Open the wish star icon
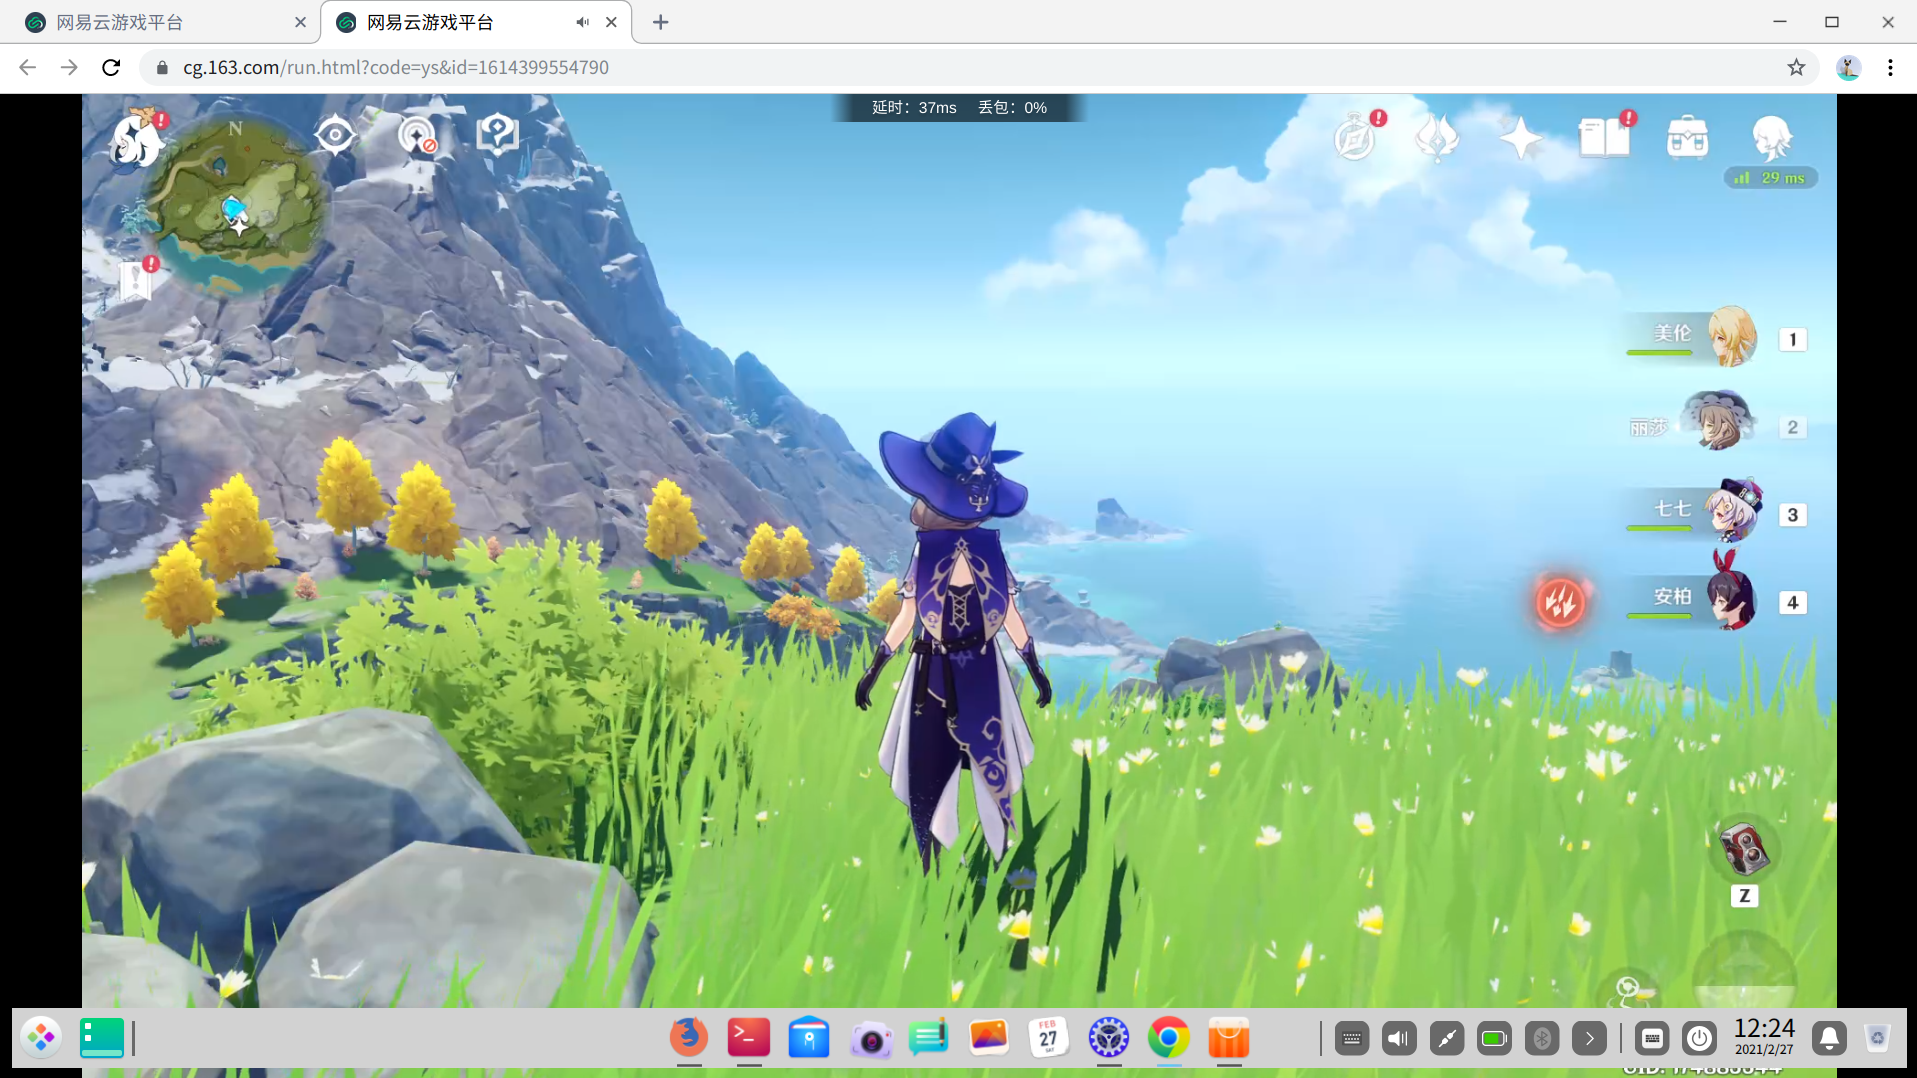This screenshot has height=1078, width=1917. click(x=1520, y=137)
